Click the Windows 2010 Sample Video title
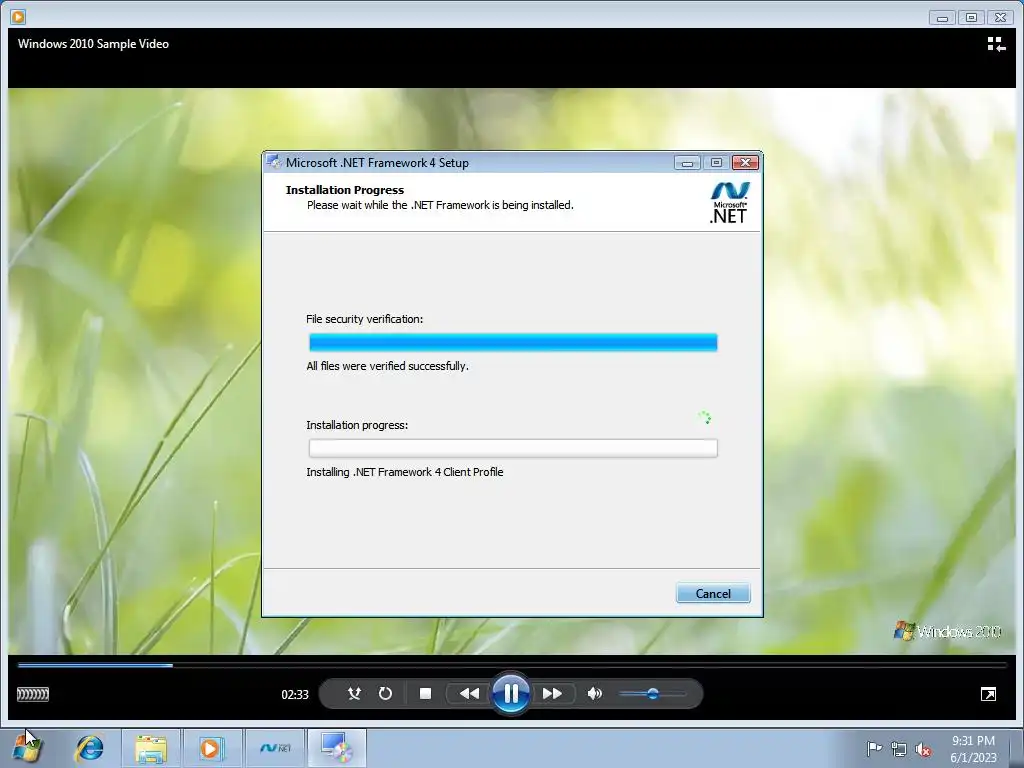This screenshot has height=768, width=1024. [x=93, y=44]
